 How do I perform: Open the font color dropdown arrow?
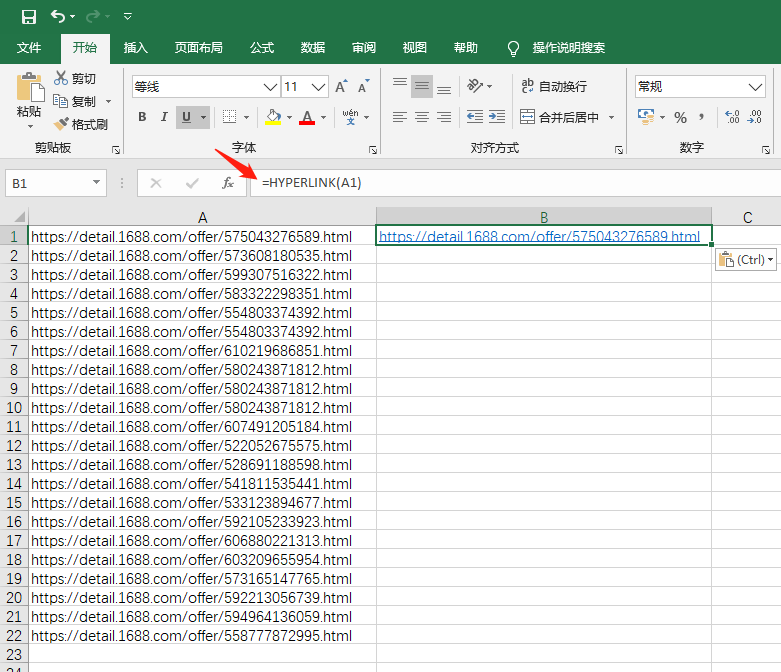point(323,118)
